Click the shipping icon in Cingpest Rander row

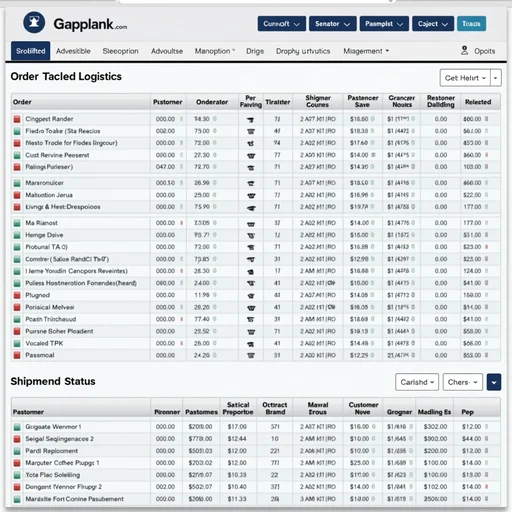(251, 119)
